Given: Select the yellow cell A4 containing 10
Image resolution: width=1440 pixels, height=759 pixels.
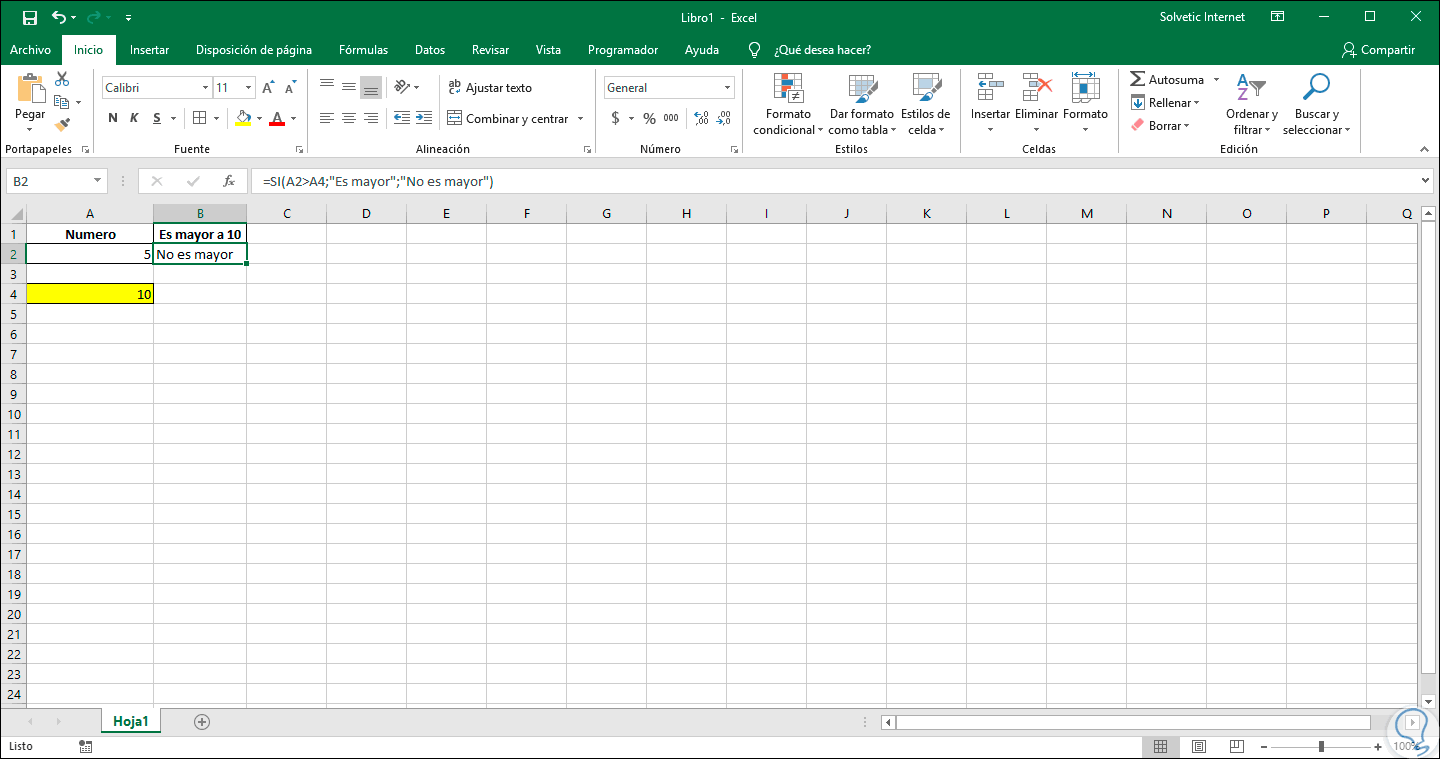Looking at the screenshot, I should (90, 294).
